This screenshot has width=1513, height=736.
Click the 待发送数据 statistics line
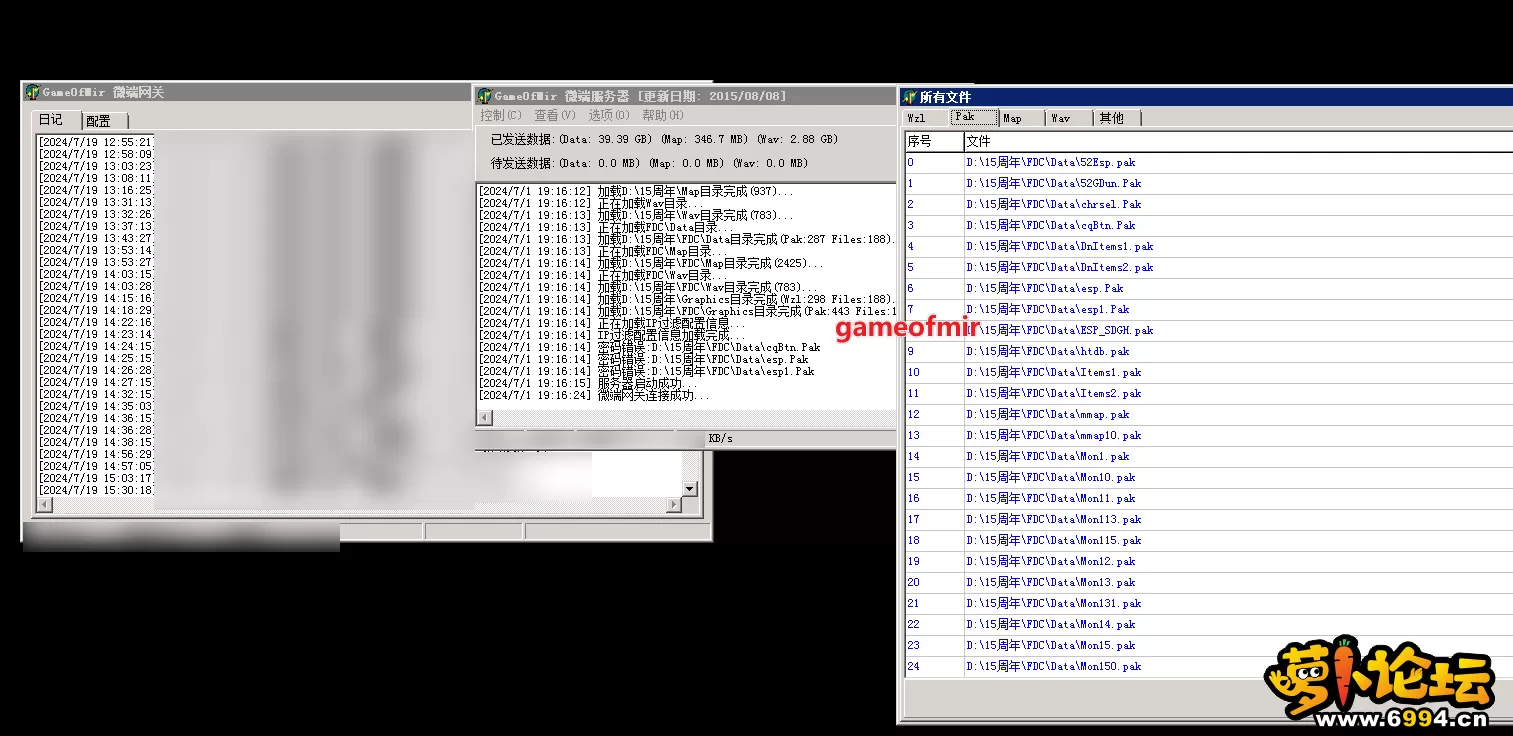649,163
